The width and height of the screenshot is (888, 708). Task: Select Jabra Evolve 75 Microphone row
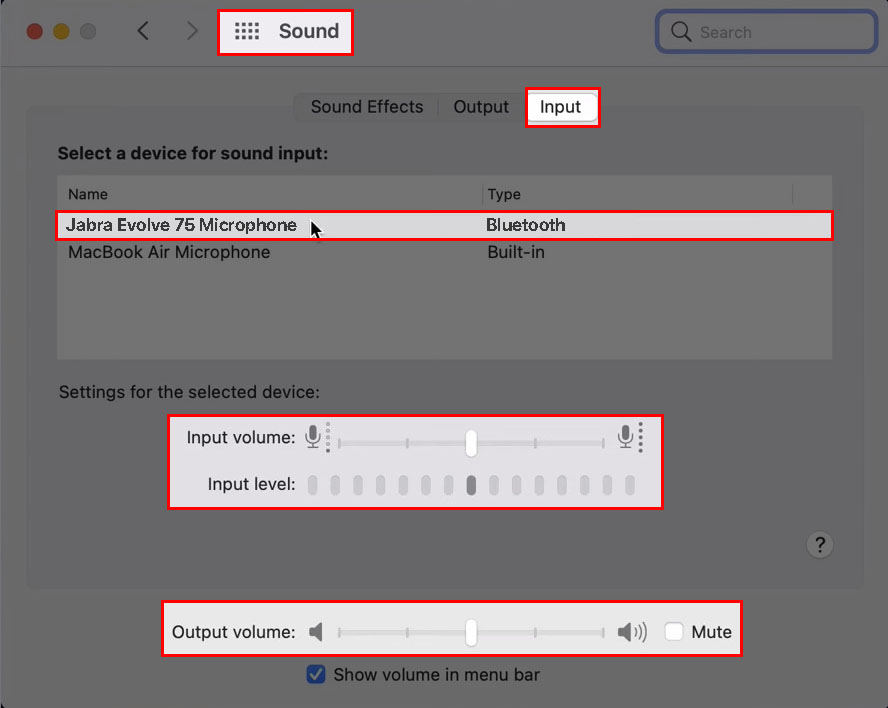[x=444, y=225]
